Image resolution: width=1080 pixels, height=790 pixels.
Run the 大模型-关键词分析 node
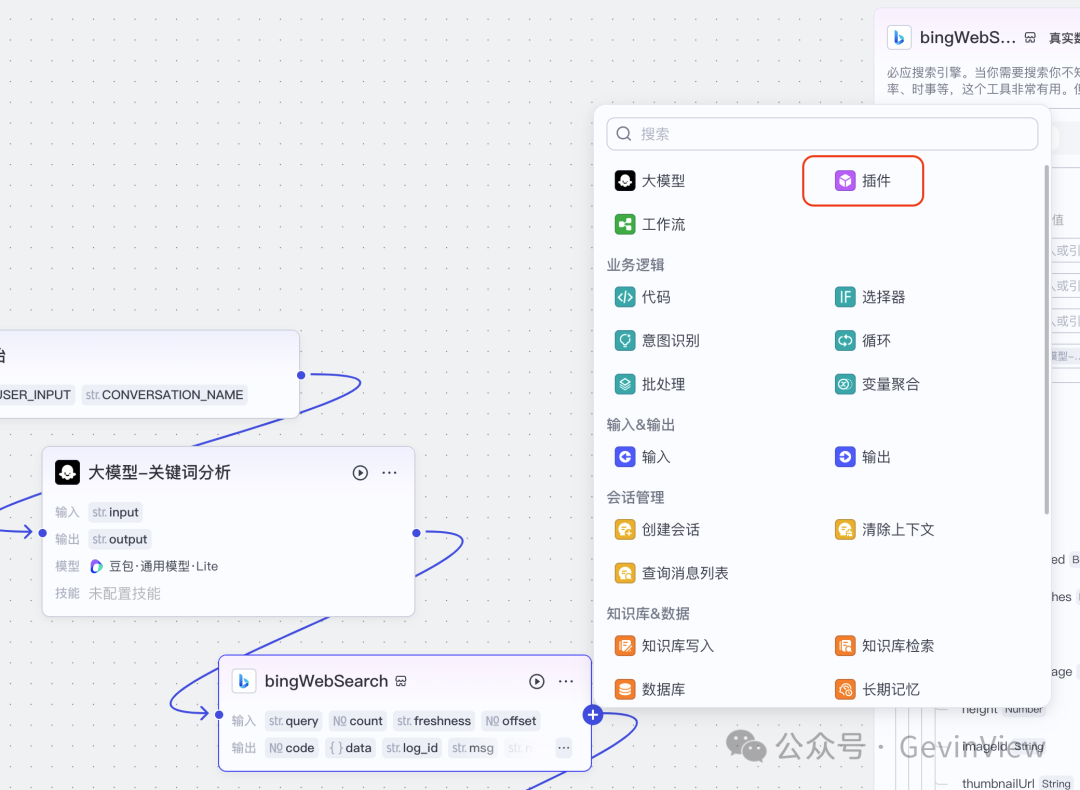pos(359,472)
